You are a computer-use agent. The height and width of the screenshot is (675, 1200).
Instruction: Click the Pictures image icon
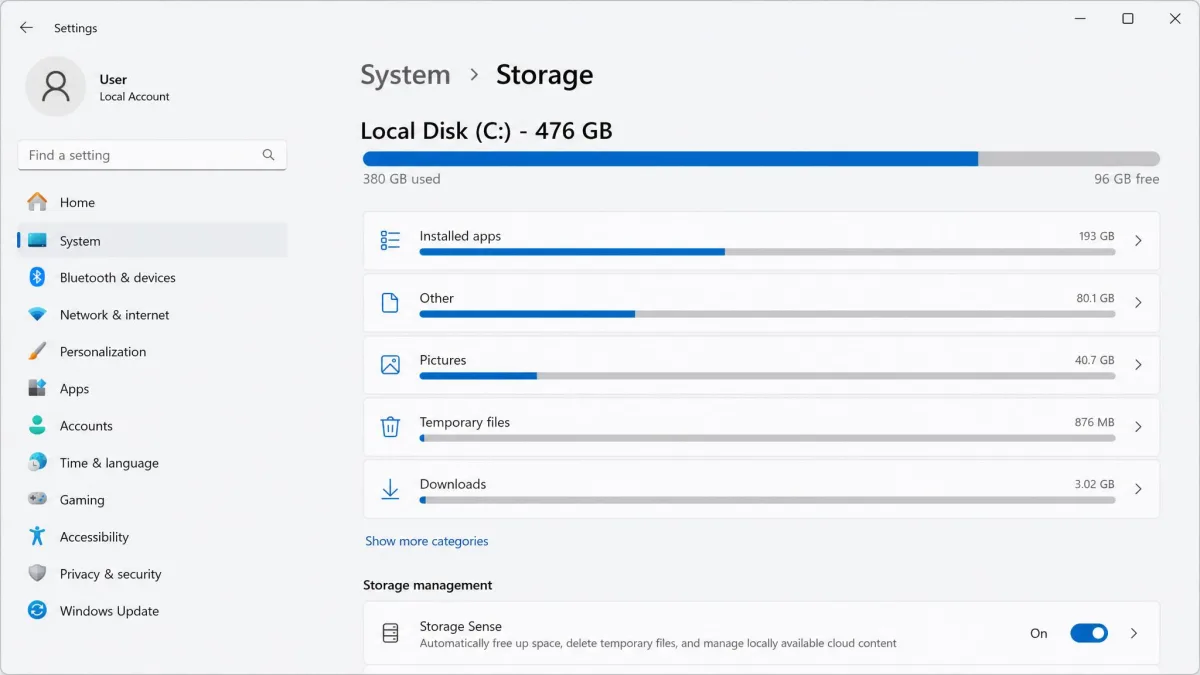(390, 365)
